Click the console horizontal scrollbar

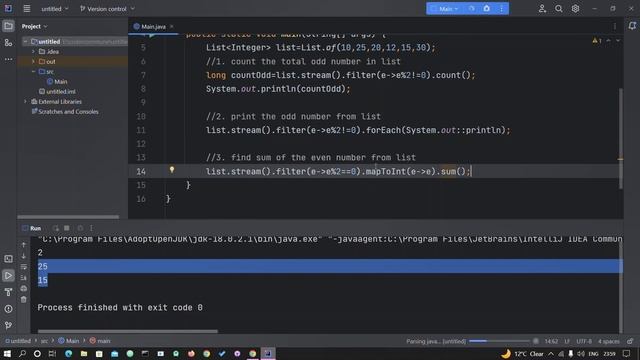pyautogui.click(x=127, y=331)
